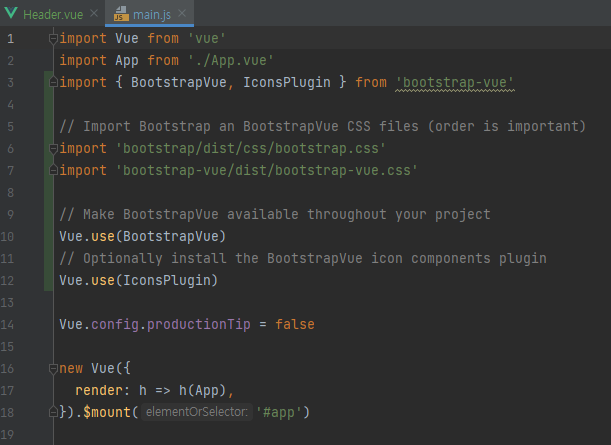
Task: Click h(App) call in line 17
Action: (x=203, y=390)
